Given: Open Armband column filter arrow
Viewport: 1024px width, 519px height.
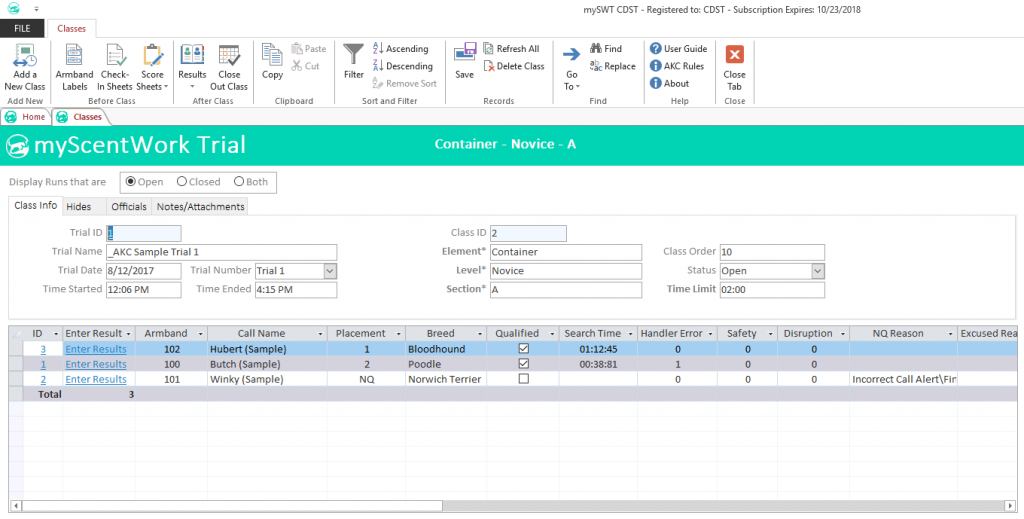Looking at the screenshot, I should [x=200, y=334].
